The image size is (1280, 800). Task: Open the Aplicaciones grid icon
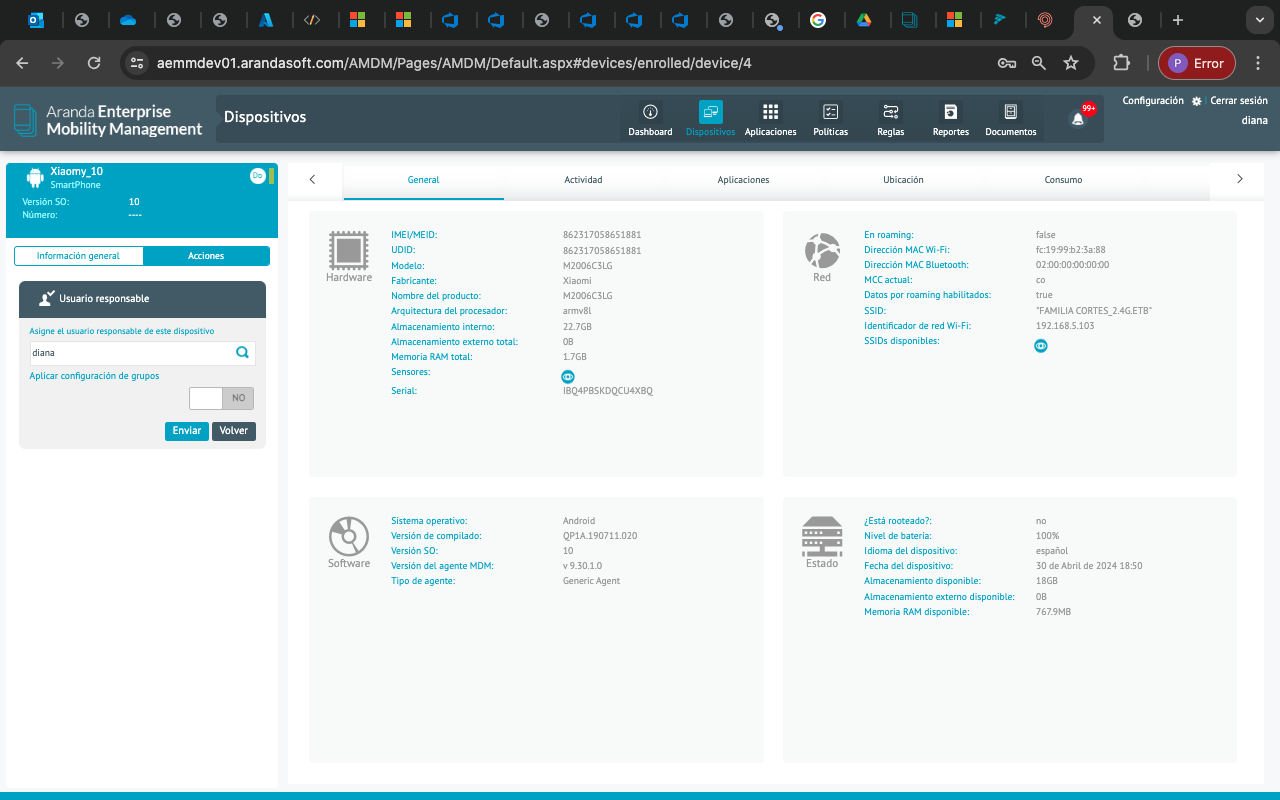pos(770,112)
